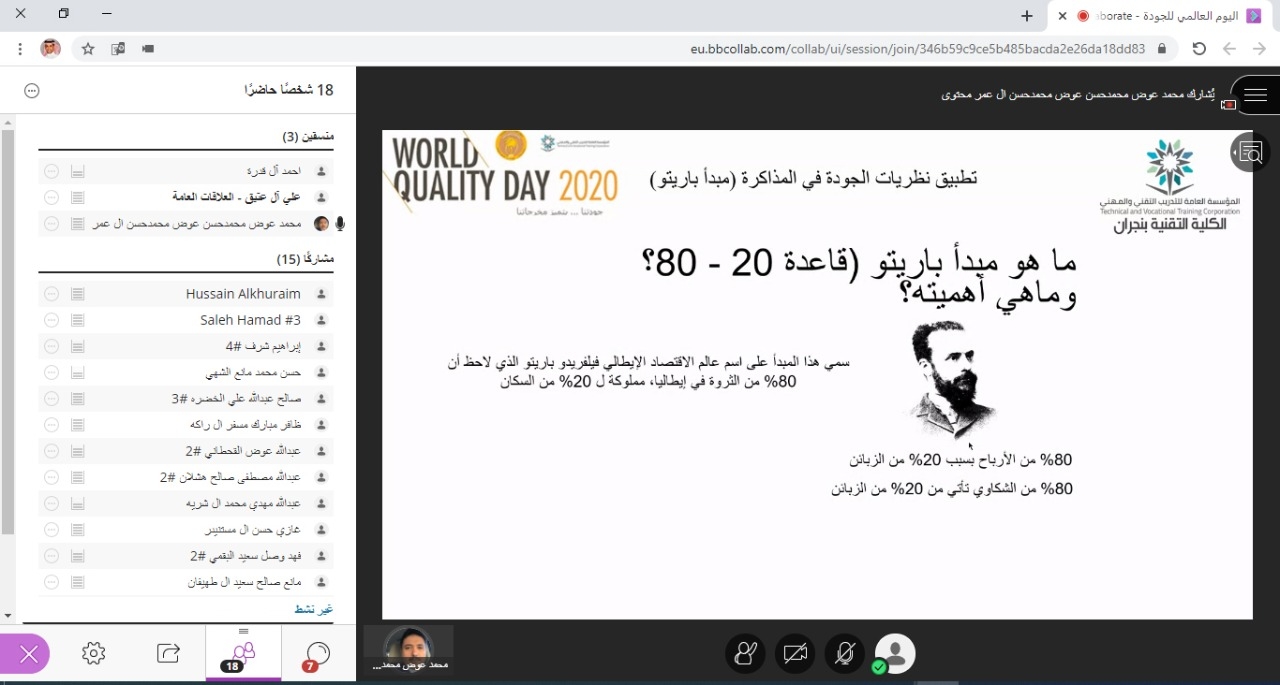This screenshot has width=1280, height=685.
Task: Open the My Settings gear panel
Action: pos(94,653)
